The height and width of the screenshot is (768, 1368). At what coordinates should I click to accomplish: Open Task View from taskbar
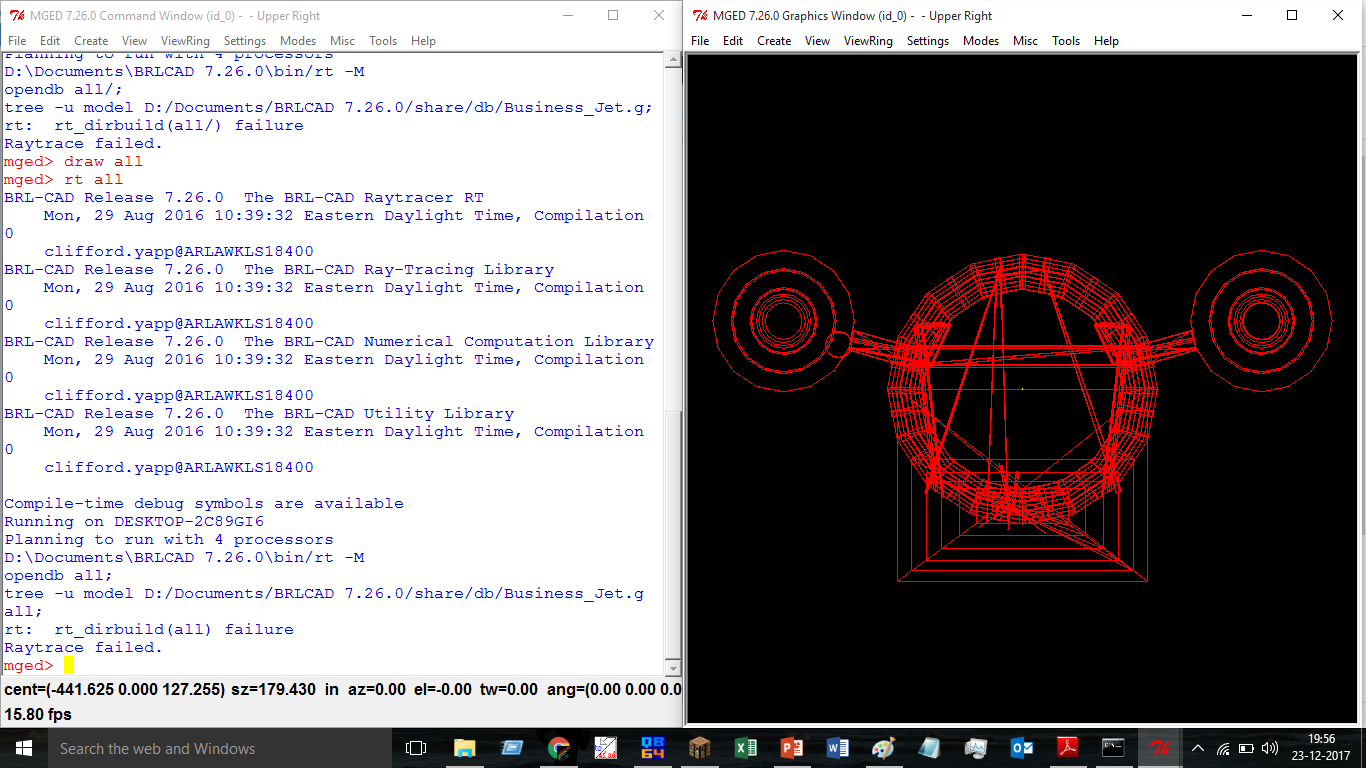coord(416,748)
